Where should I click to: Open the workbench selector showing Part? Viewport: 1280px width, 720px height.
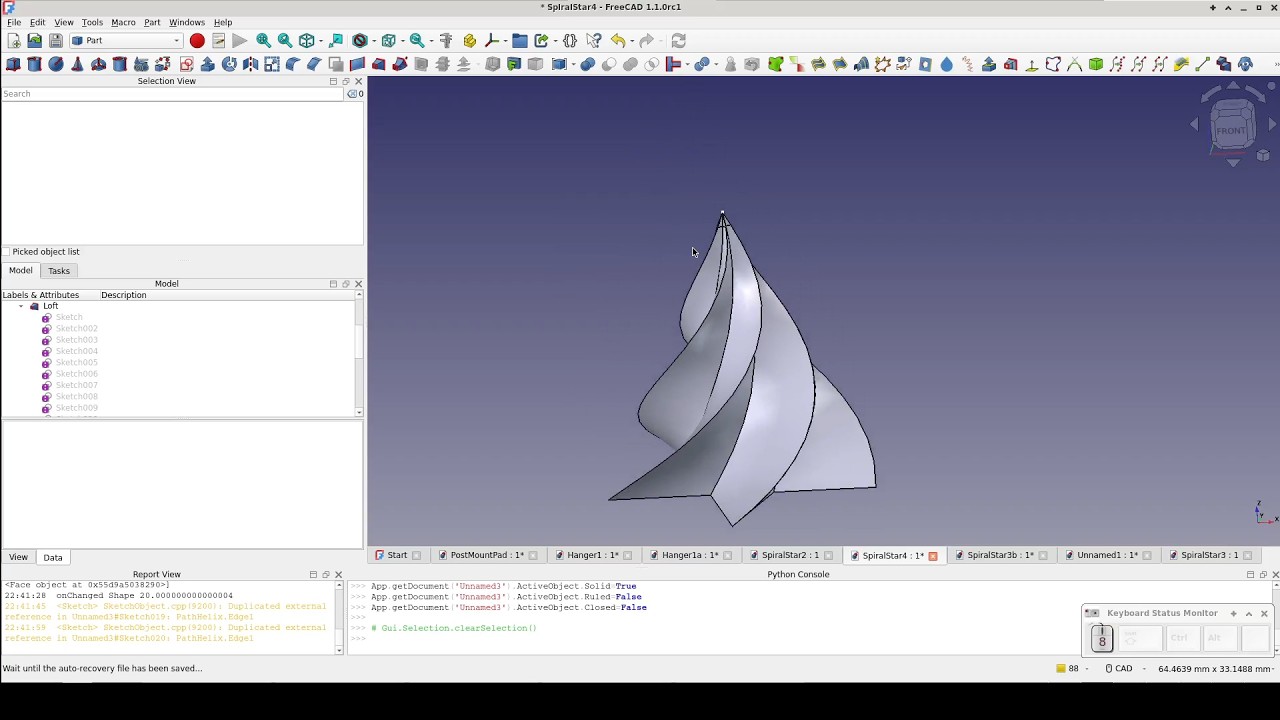(x=125, y=40)
